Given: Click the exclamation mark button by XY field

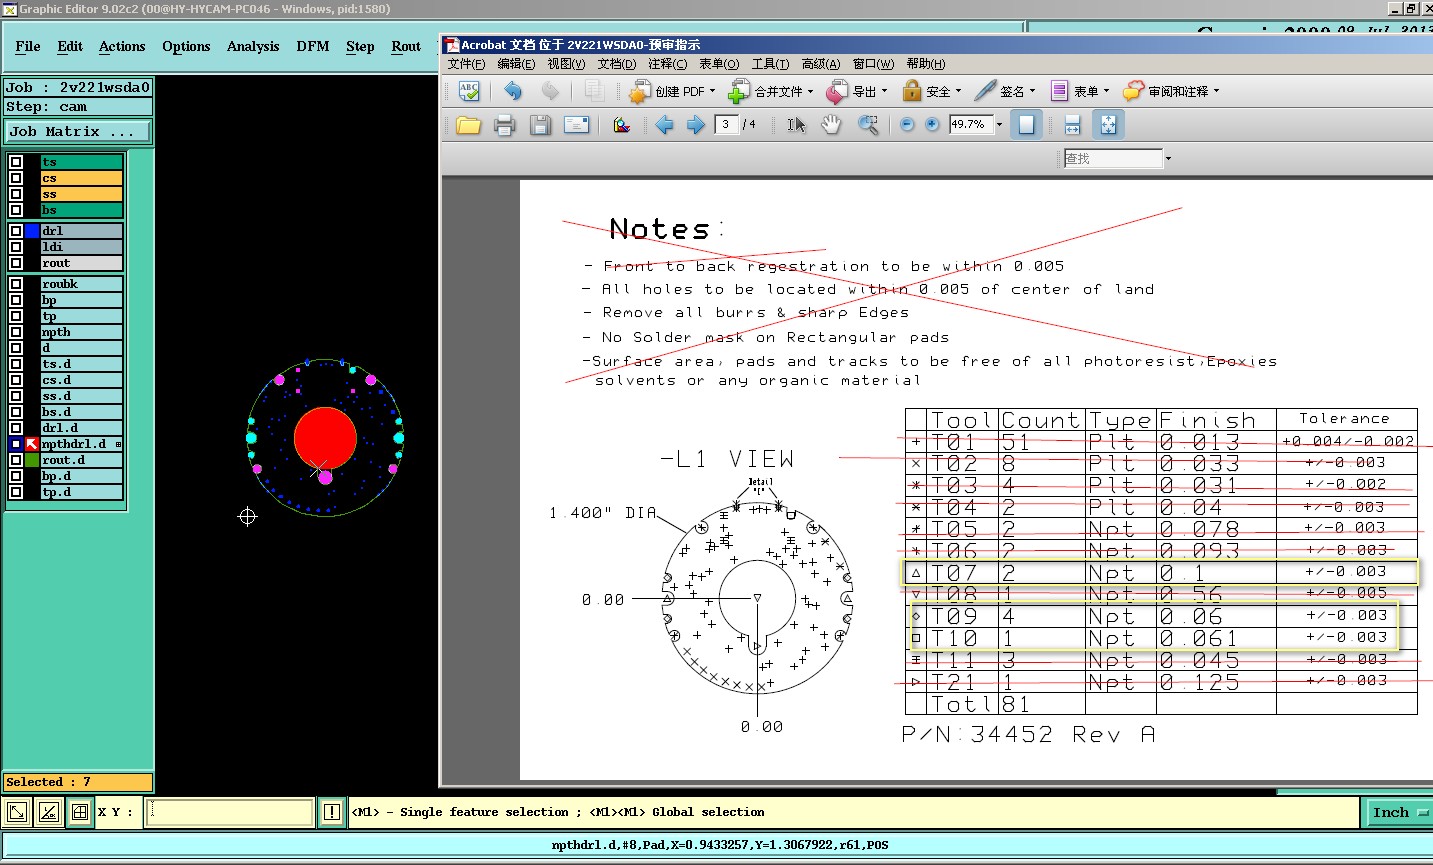Looking at the screenshot, I should pyautogui.click(x=331, y=812).
